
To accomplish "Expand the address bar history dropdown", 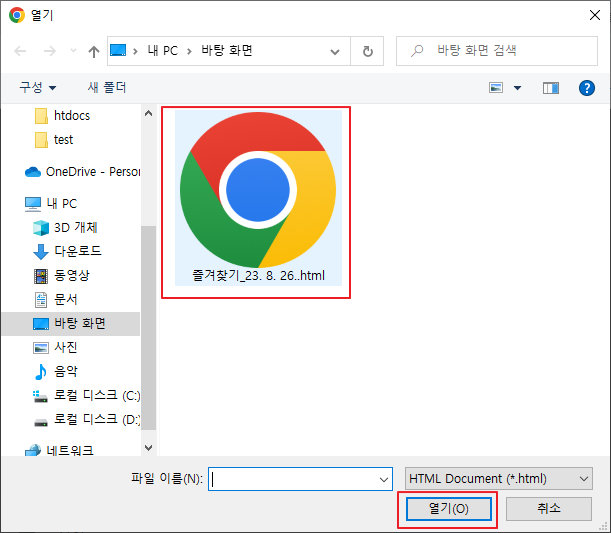I will 335,51.
